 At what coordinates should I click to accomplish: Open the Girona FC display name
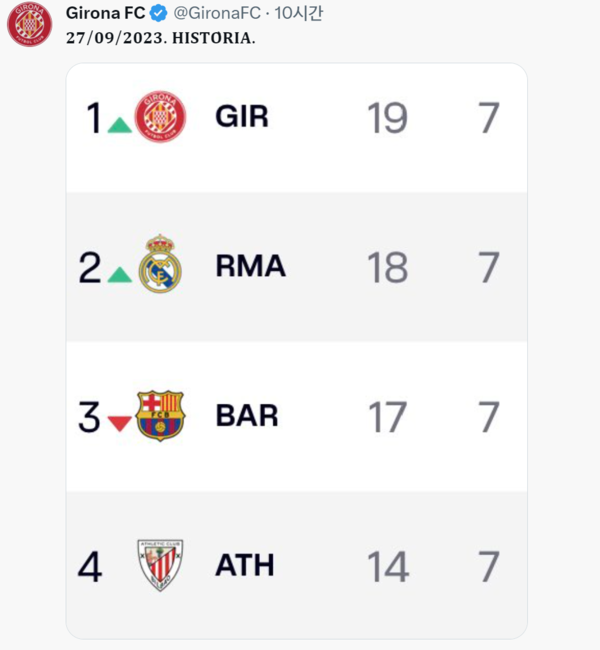pyautogui.click(x=105, y=14)
